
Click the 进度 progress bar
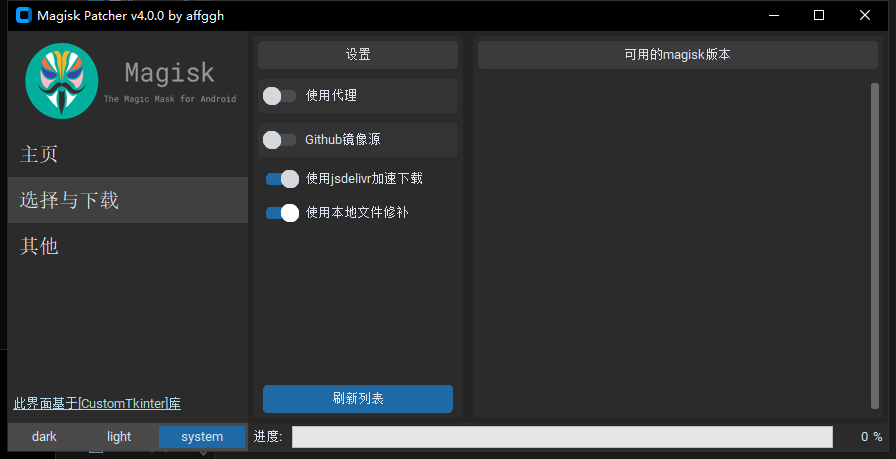pos(562,437)
